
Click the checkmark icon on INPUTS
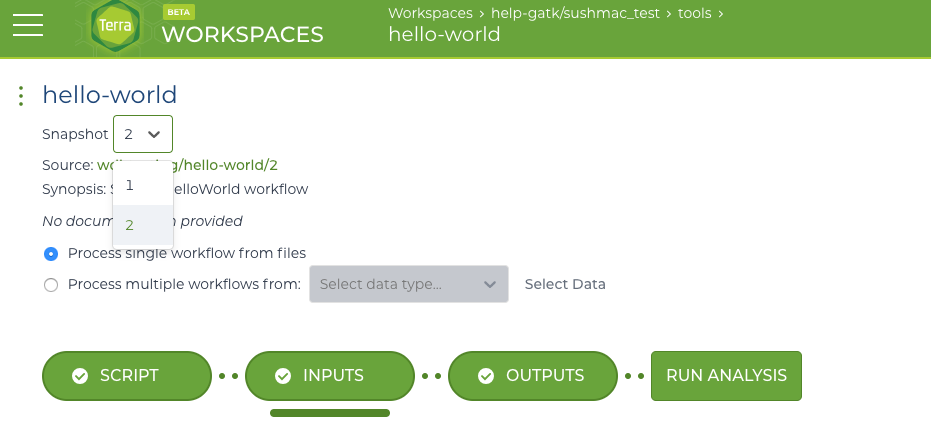[283, 376]
